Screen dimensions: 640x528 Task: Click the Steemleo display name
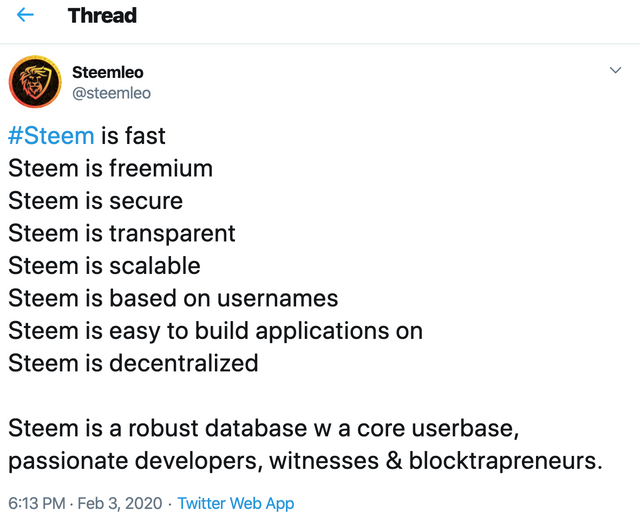pos(108,73)
